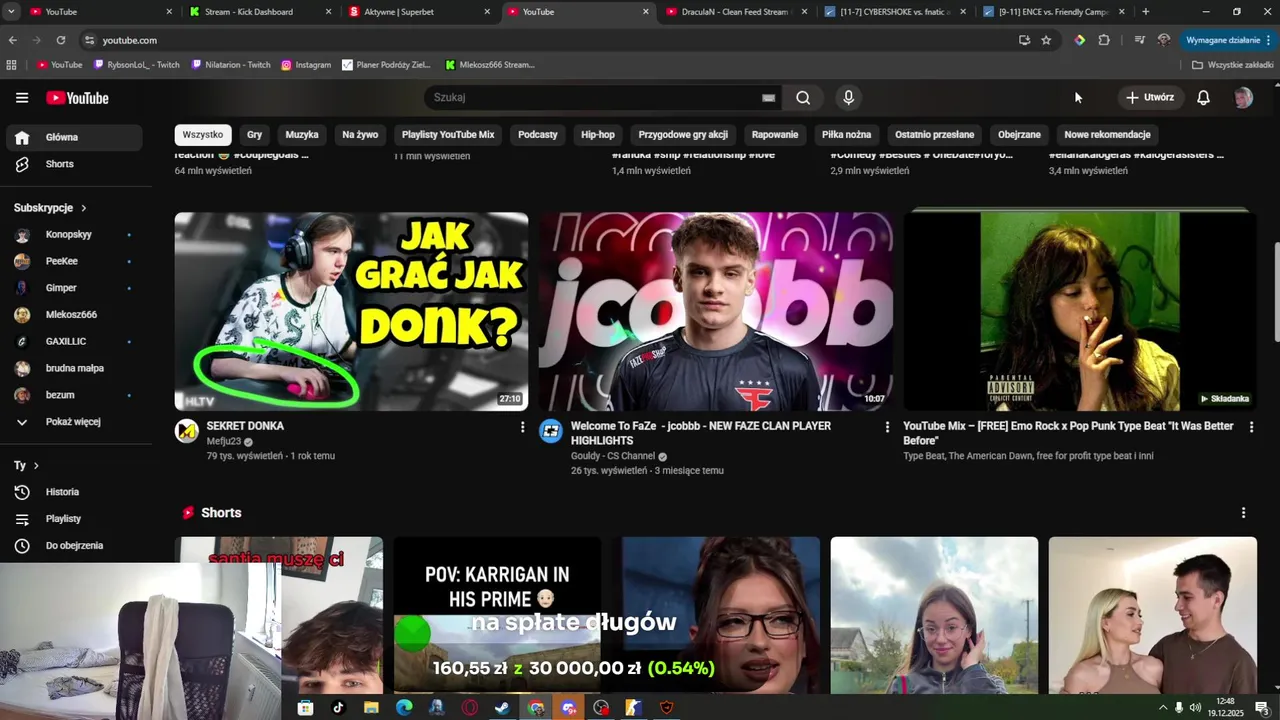The image size is (1280, 720).
Task: Open the YouTube hamburger guide menu
Action: point(22,97)
